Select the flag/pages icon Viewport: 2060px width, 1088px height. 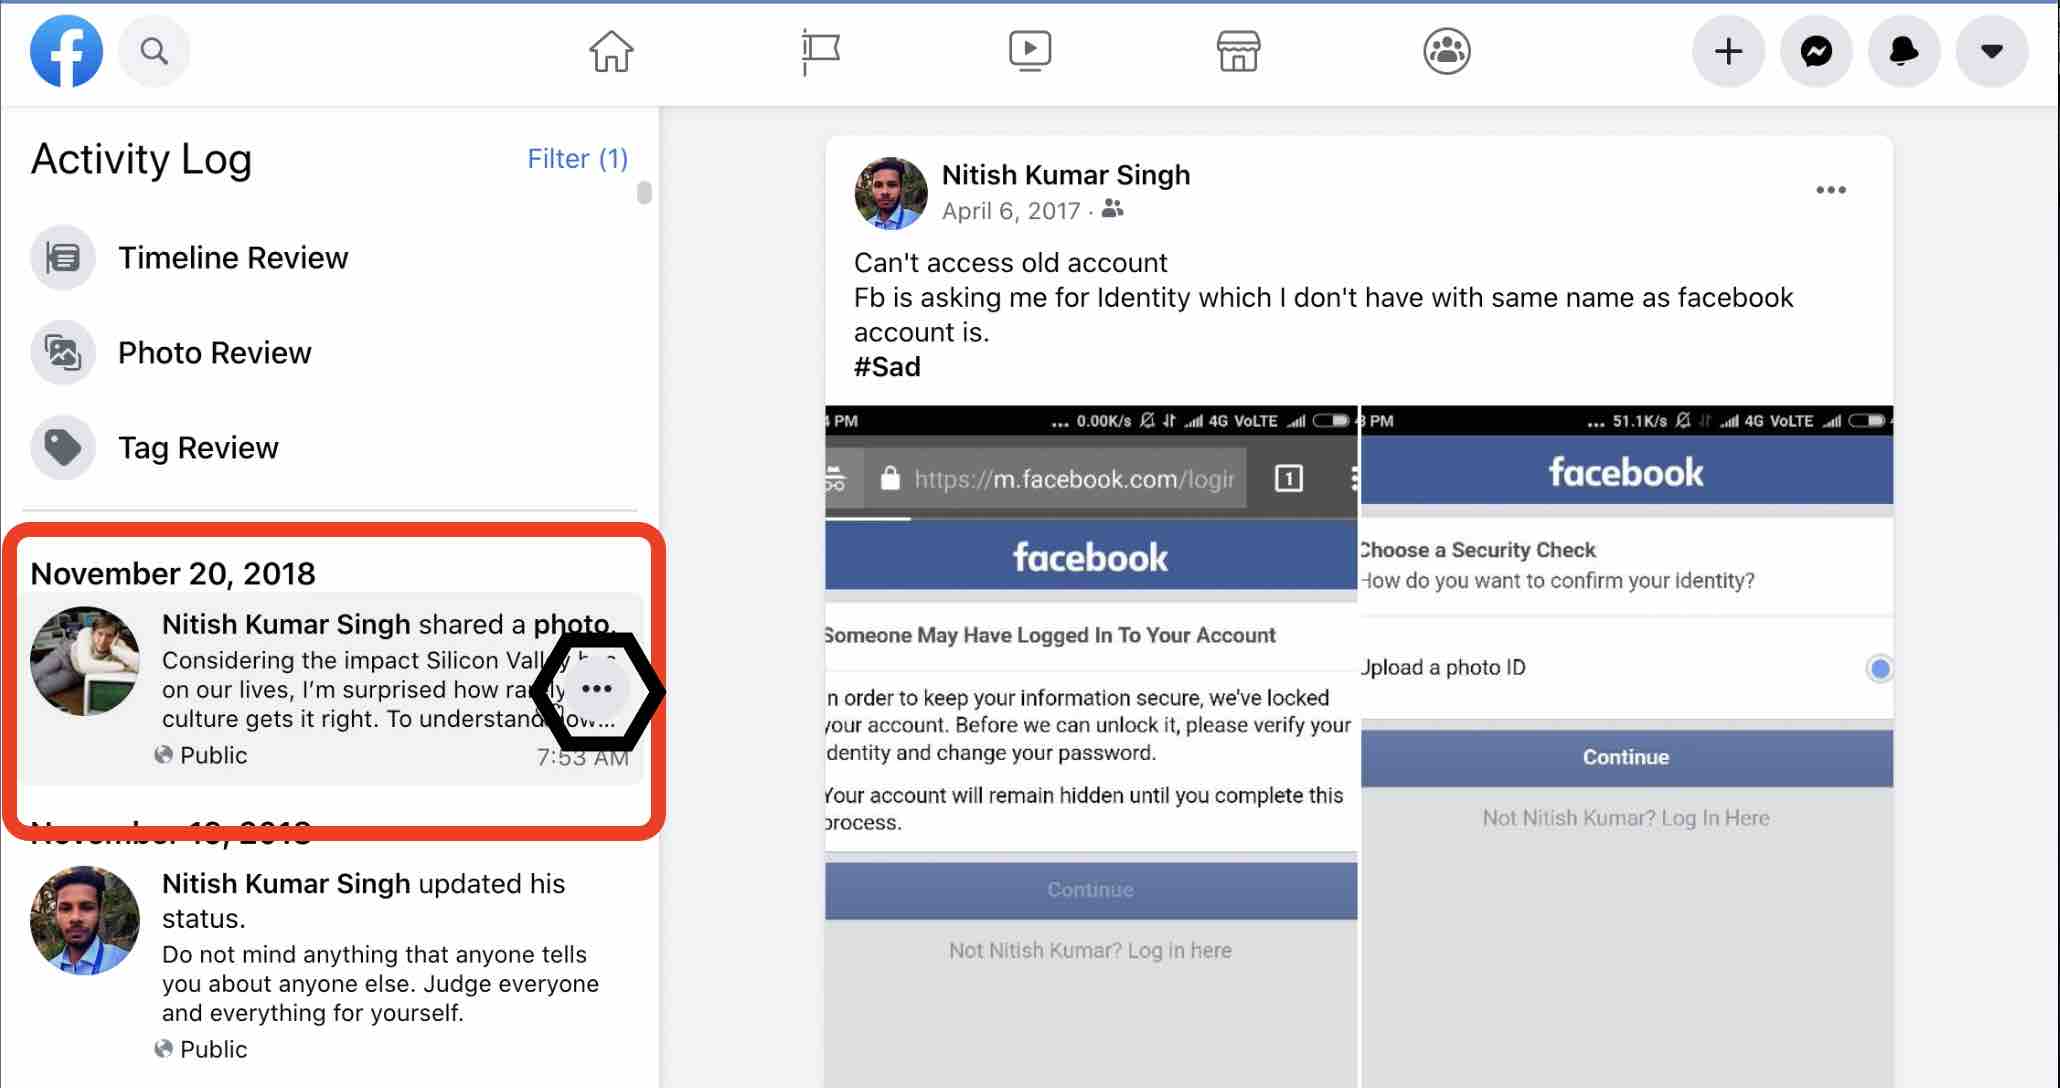point(820,52)
